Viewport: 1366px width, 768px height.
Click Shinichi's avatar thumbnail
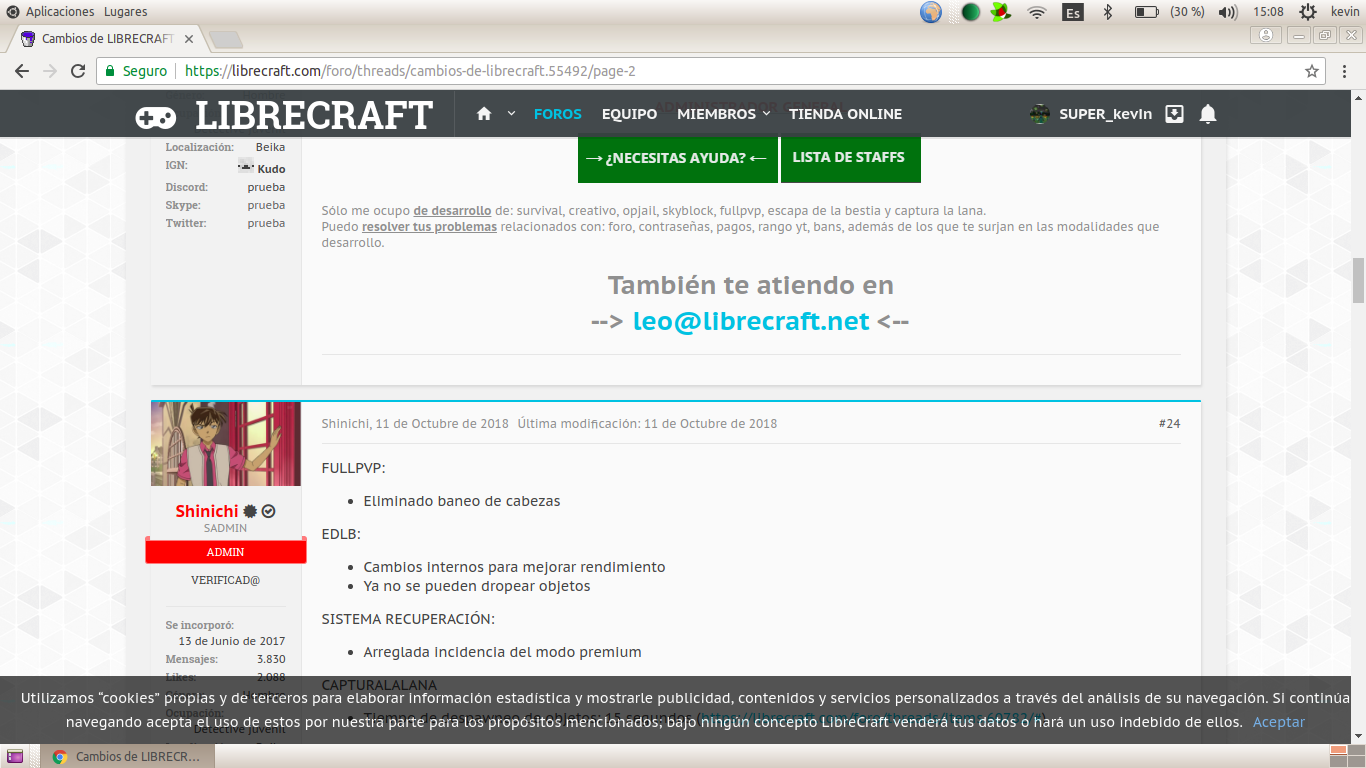click(226, 444)
